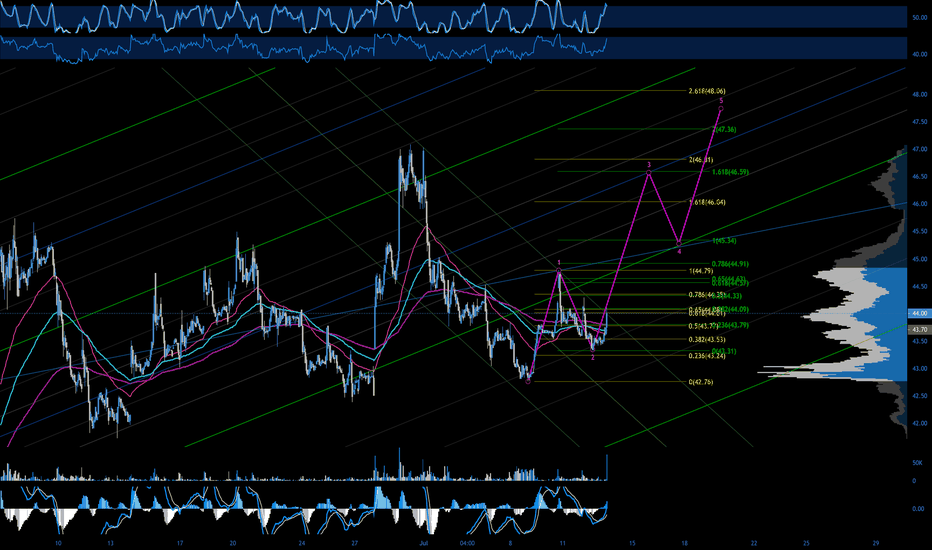
Task: Select the 04:00 time axis label
Action: point(467,543)
